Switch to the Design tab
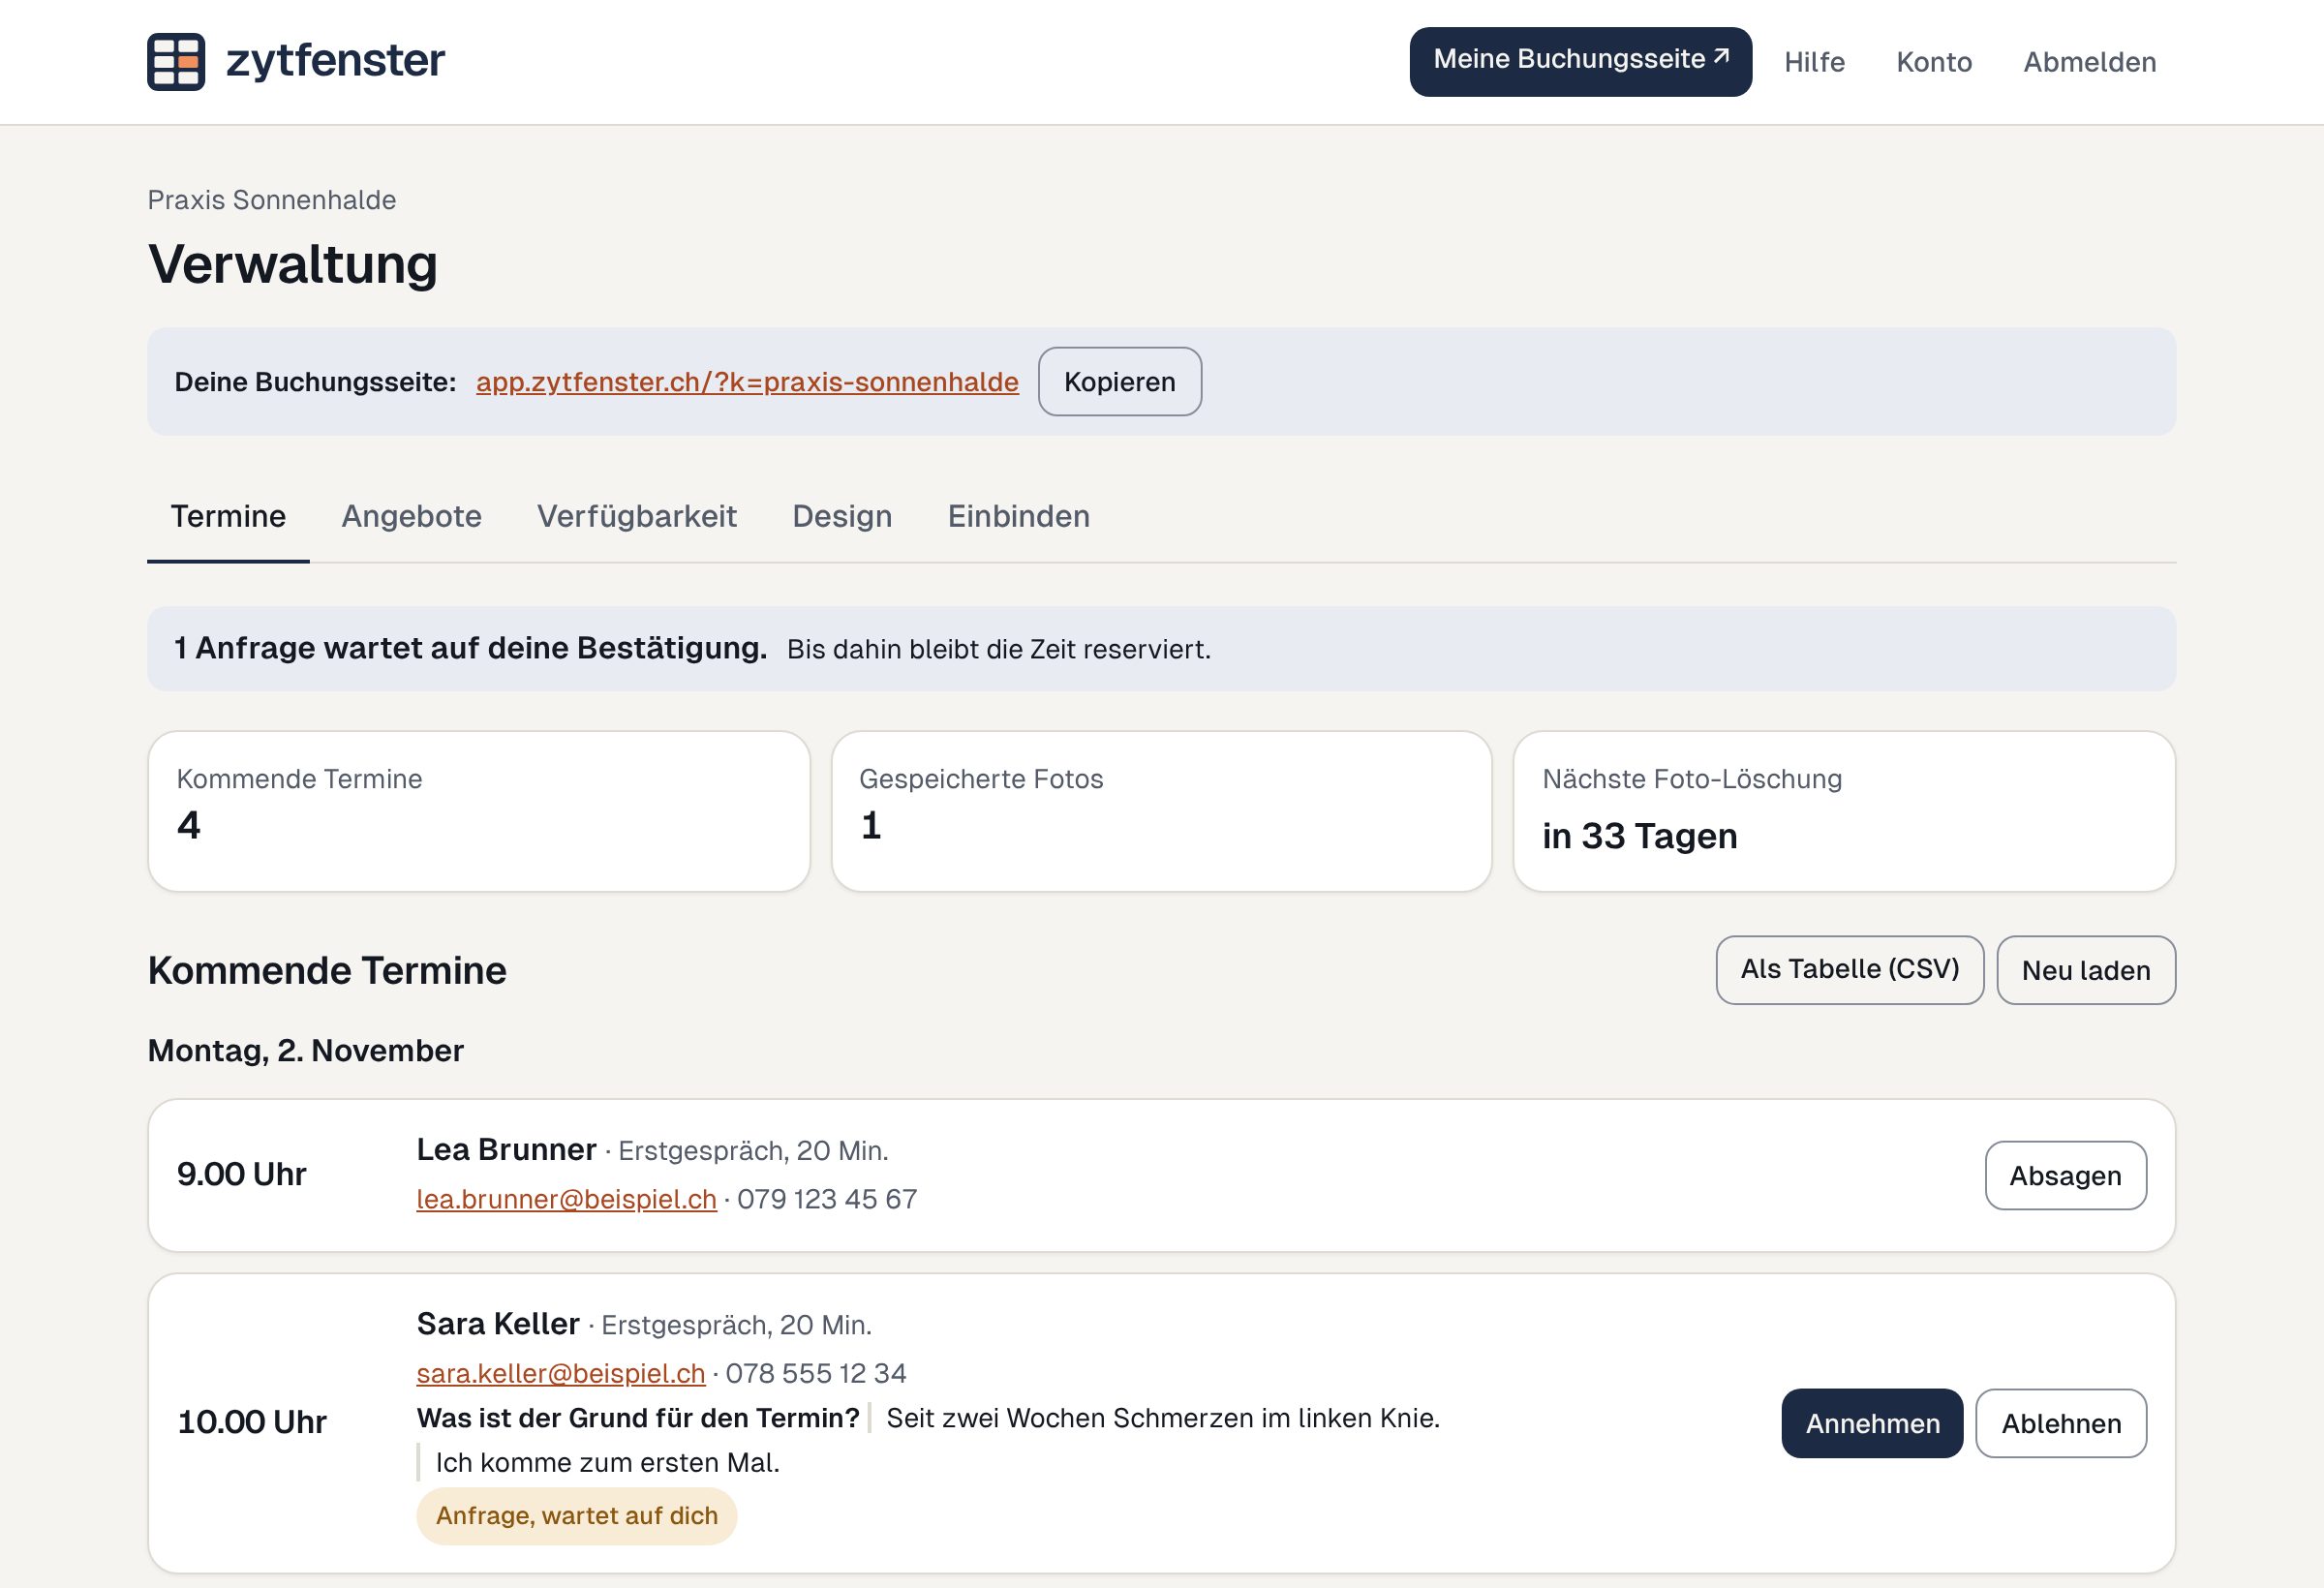 click(842, 516)
